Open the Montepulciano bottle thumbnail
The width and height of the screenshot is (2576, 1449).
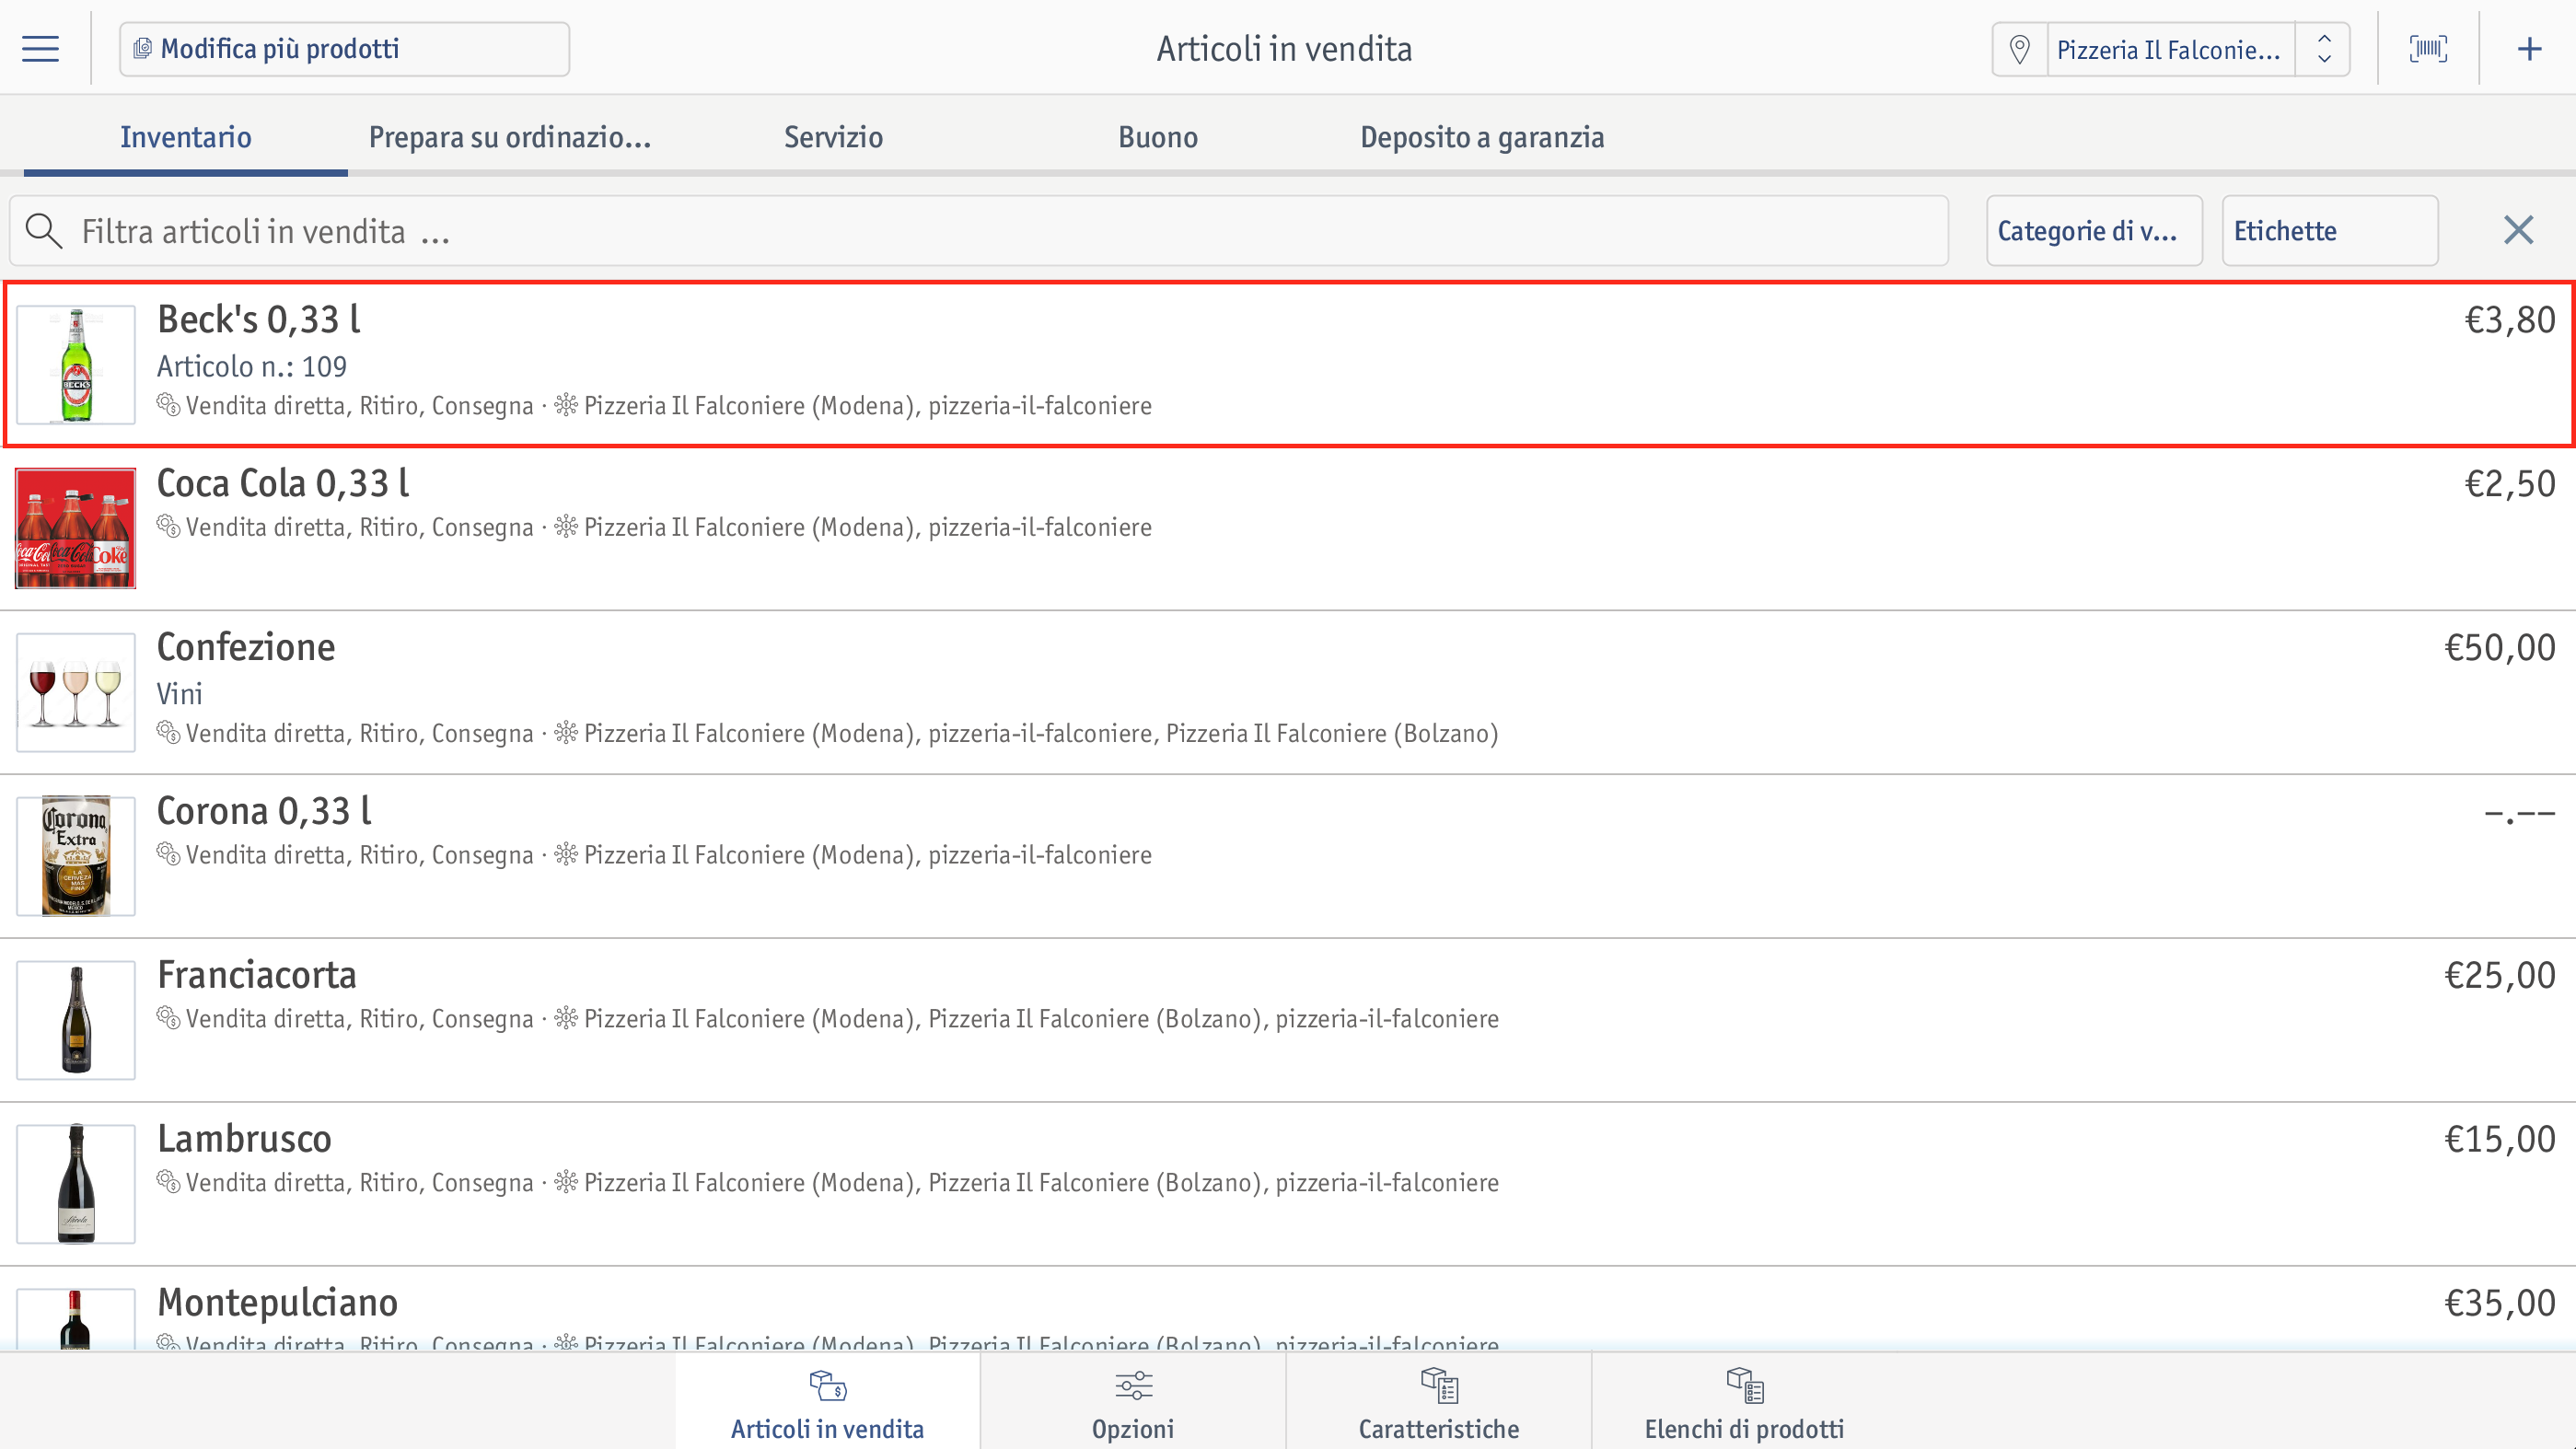coord(76,1318)
